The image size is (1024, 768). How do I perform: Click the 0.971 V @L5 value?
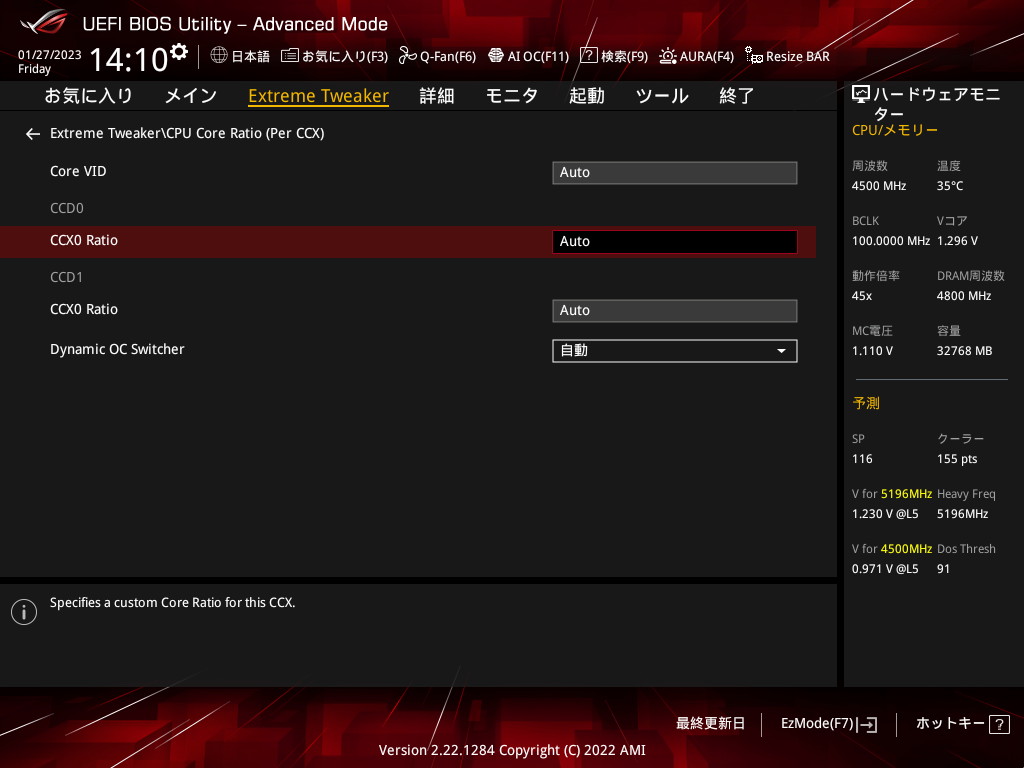(885, 569)
